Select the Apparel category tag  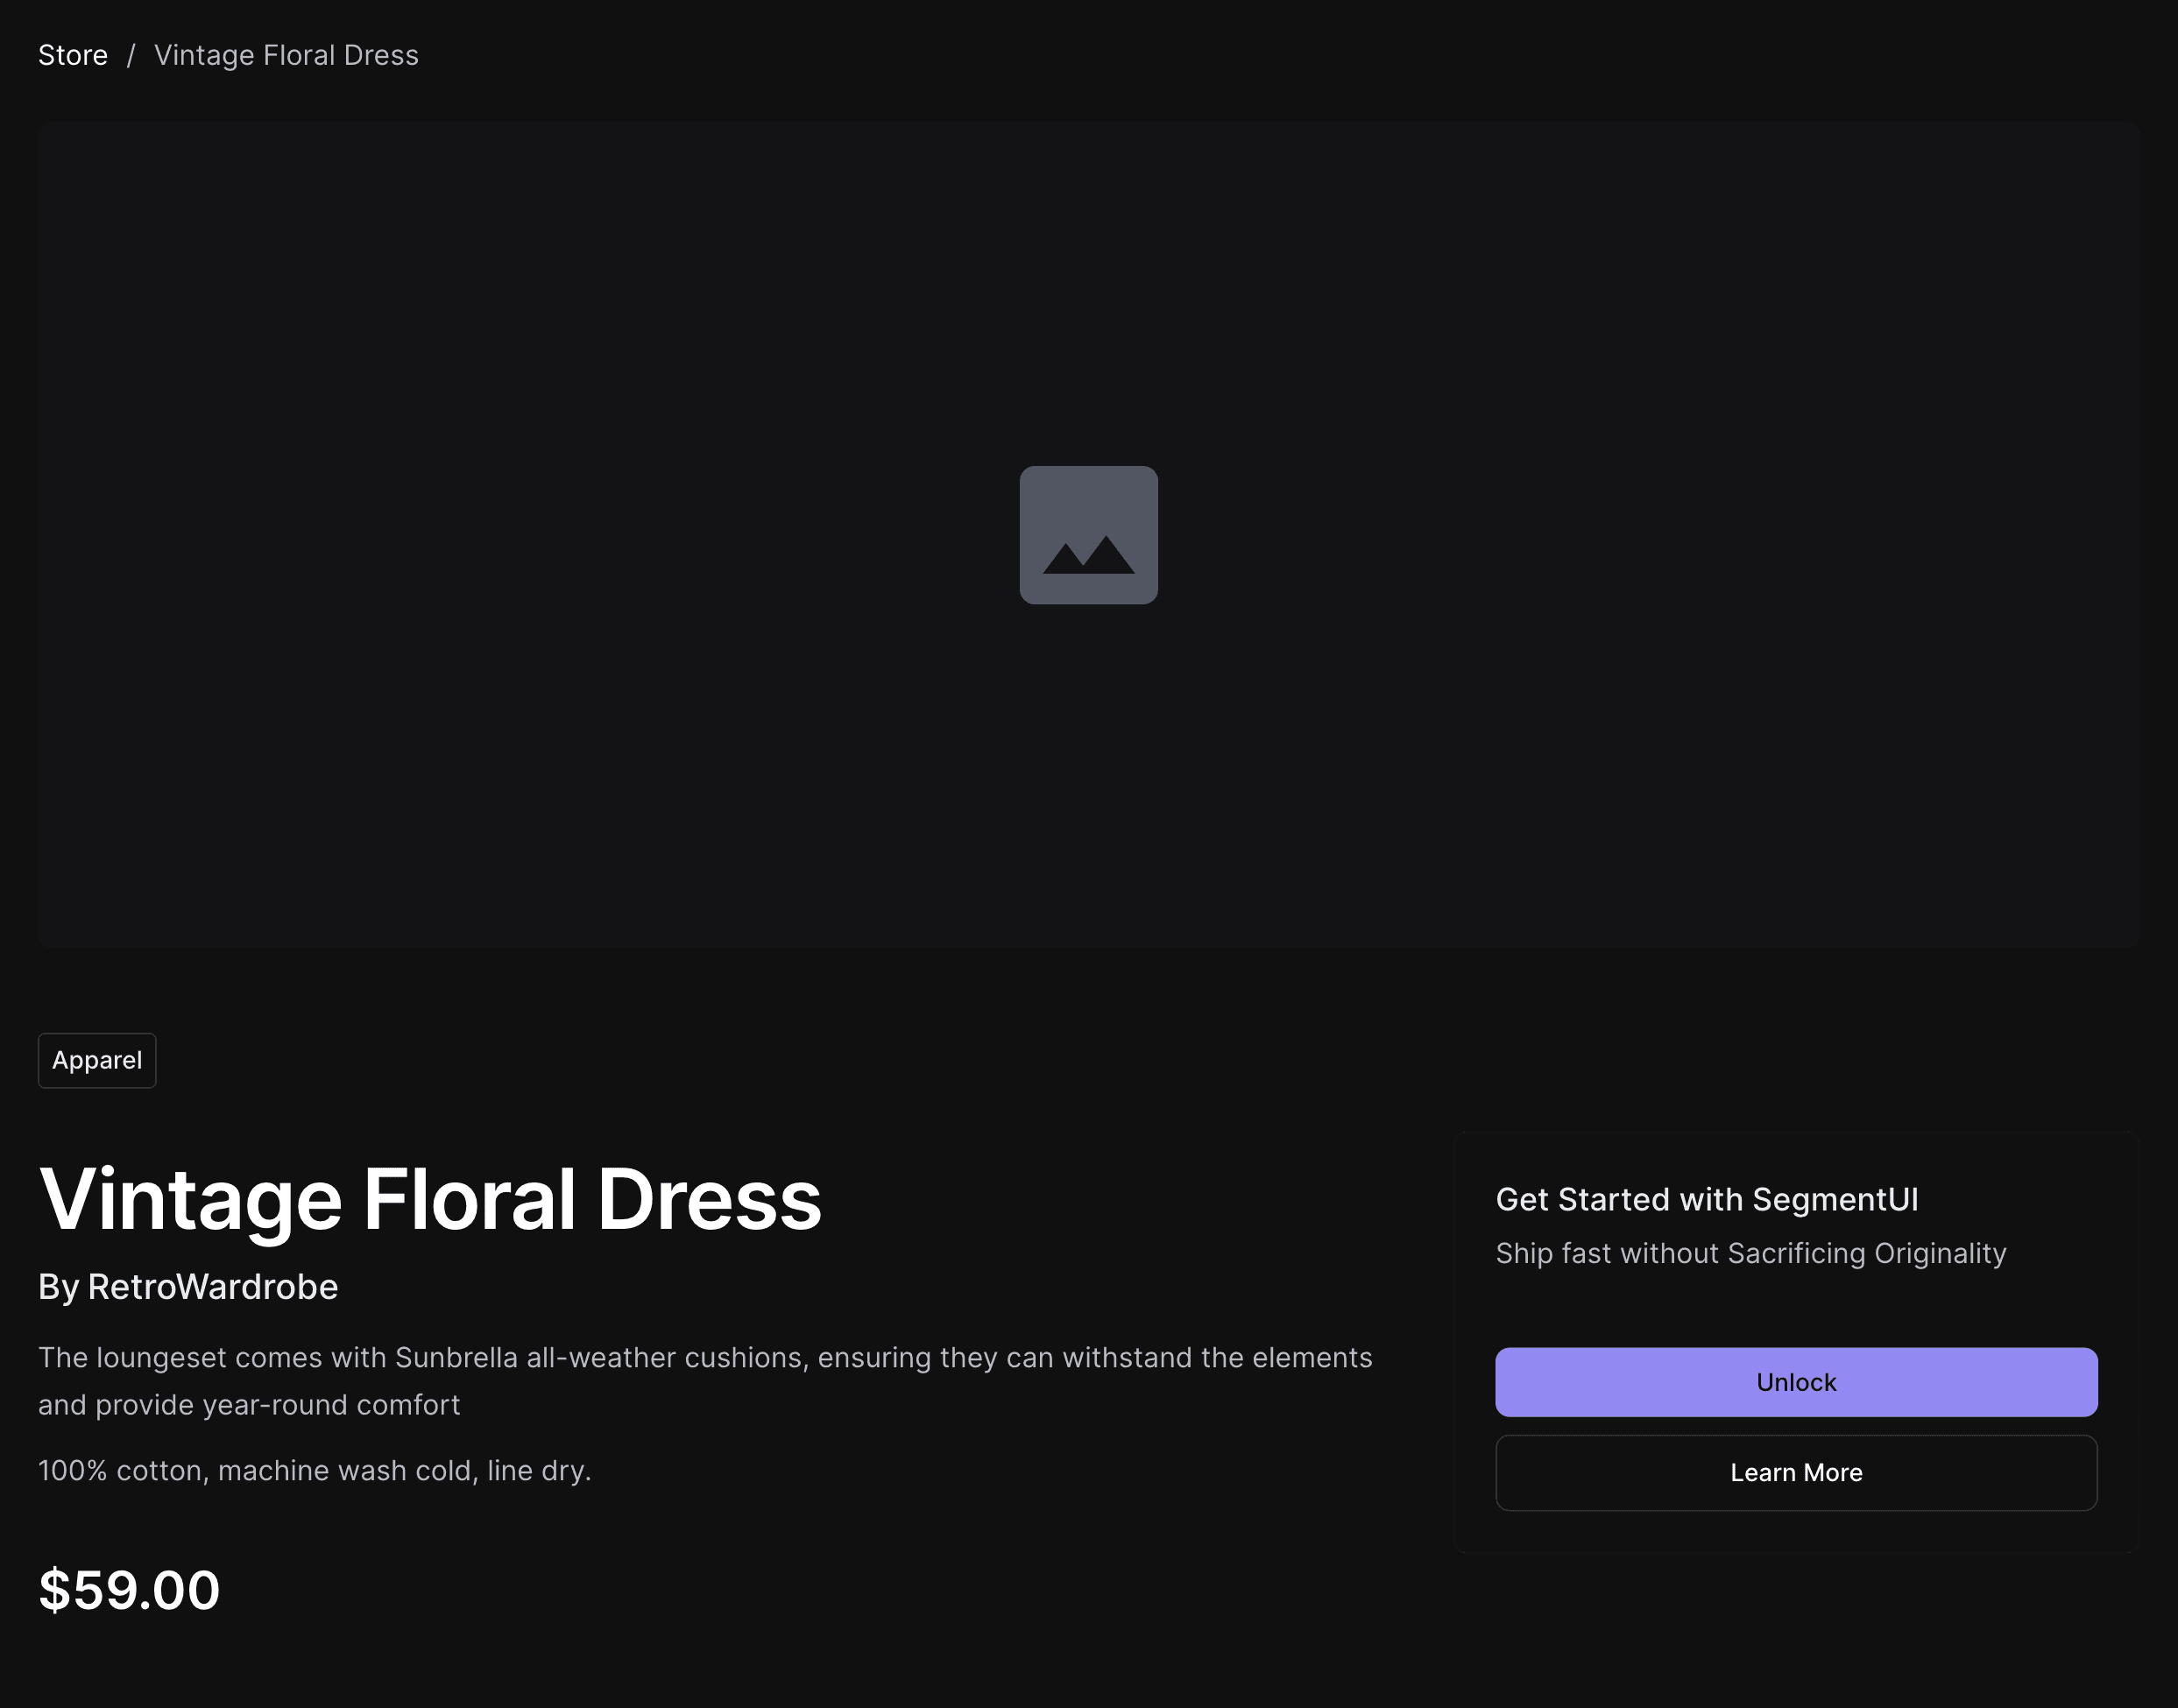point(96,1060)
